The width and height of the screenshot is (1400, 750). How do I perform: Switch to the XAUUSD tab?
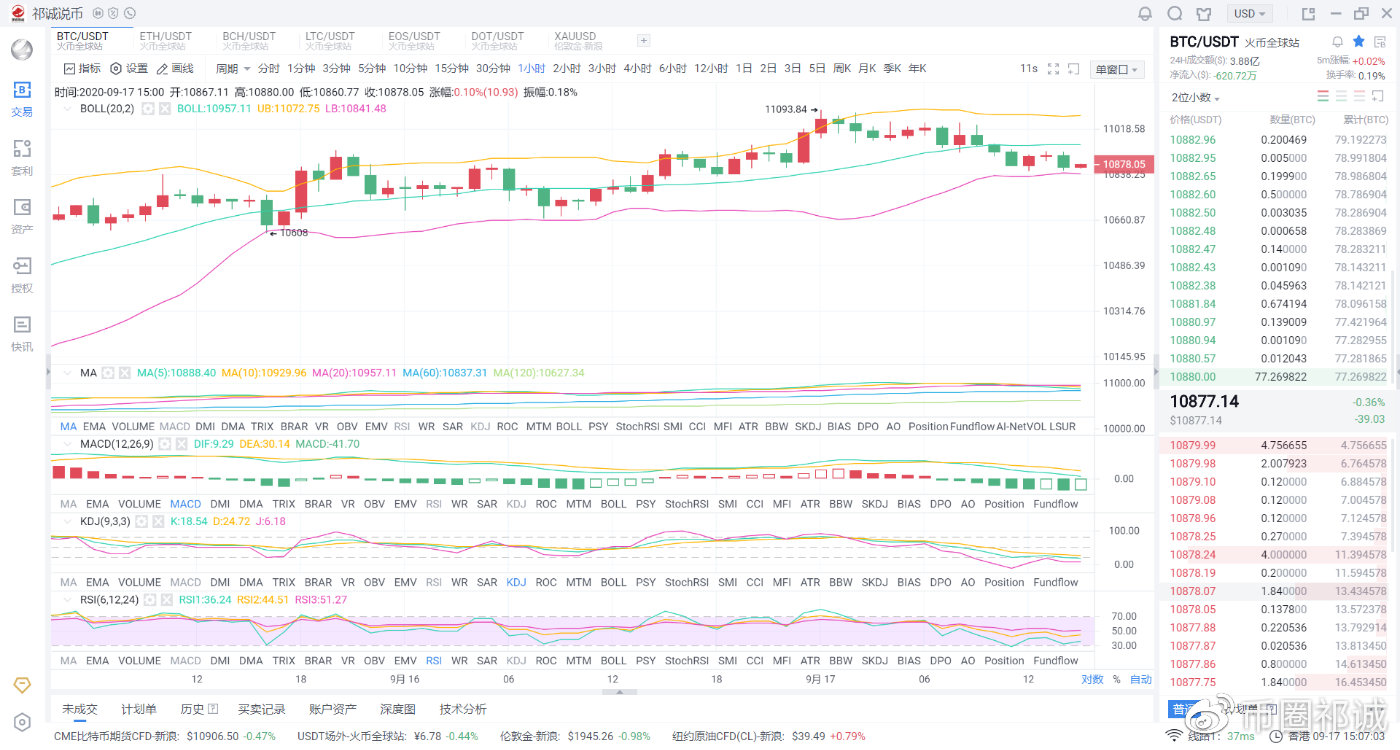coord(578,41)
